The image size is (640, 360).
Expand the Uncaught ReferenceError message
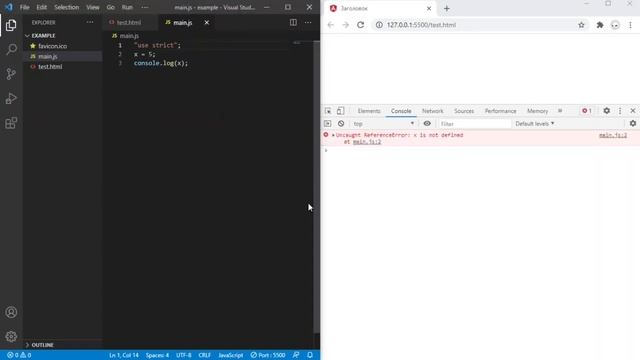(333, 135)
